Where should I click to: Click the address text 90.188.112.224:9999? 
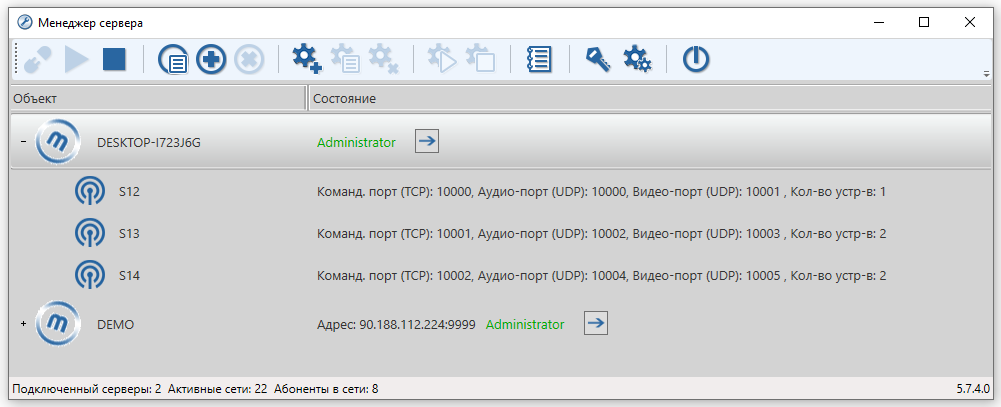coord(418,324)
